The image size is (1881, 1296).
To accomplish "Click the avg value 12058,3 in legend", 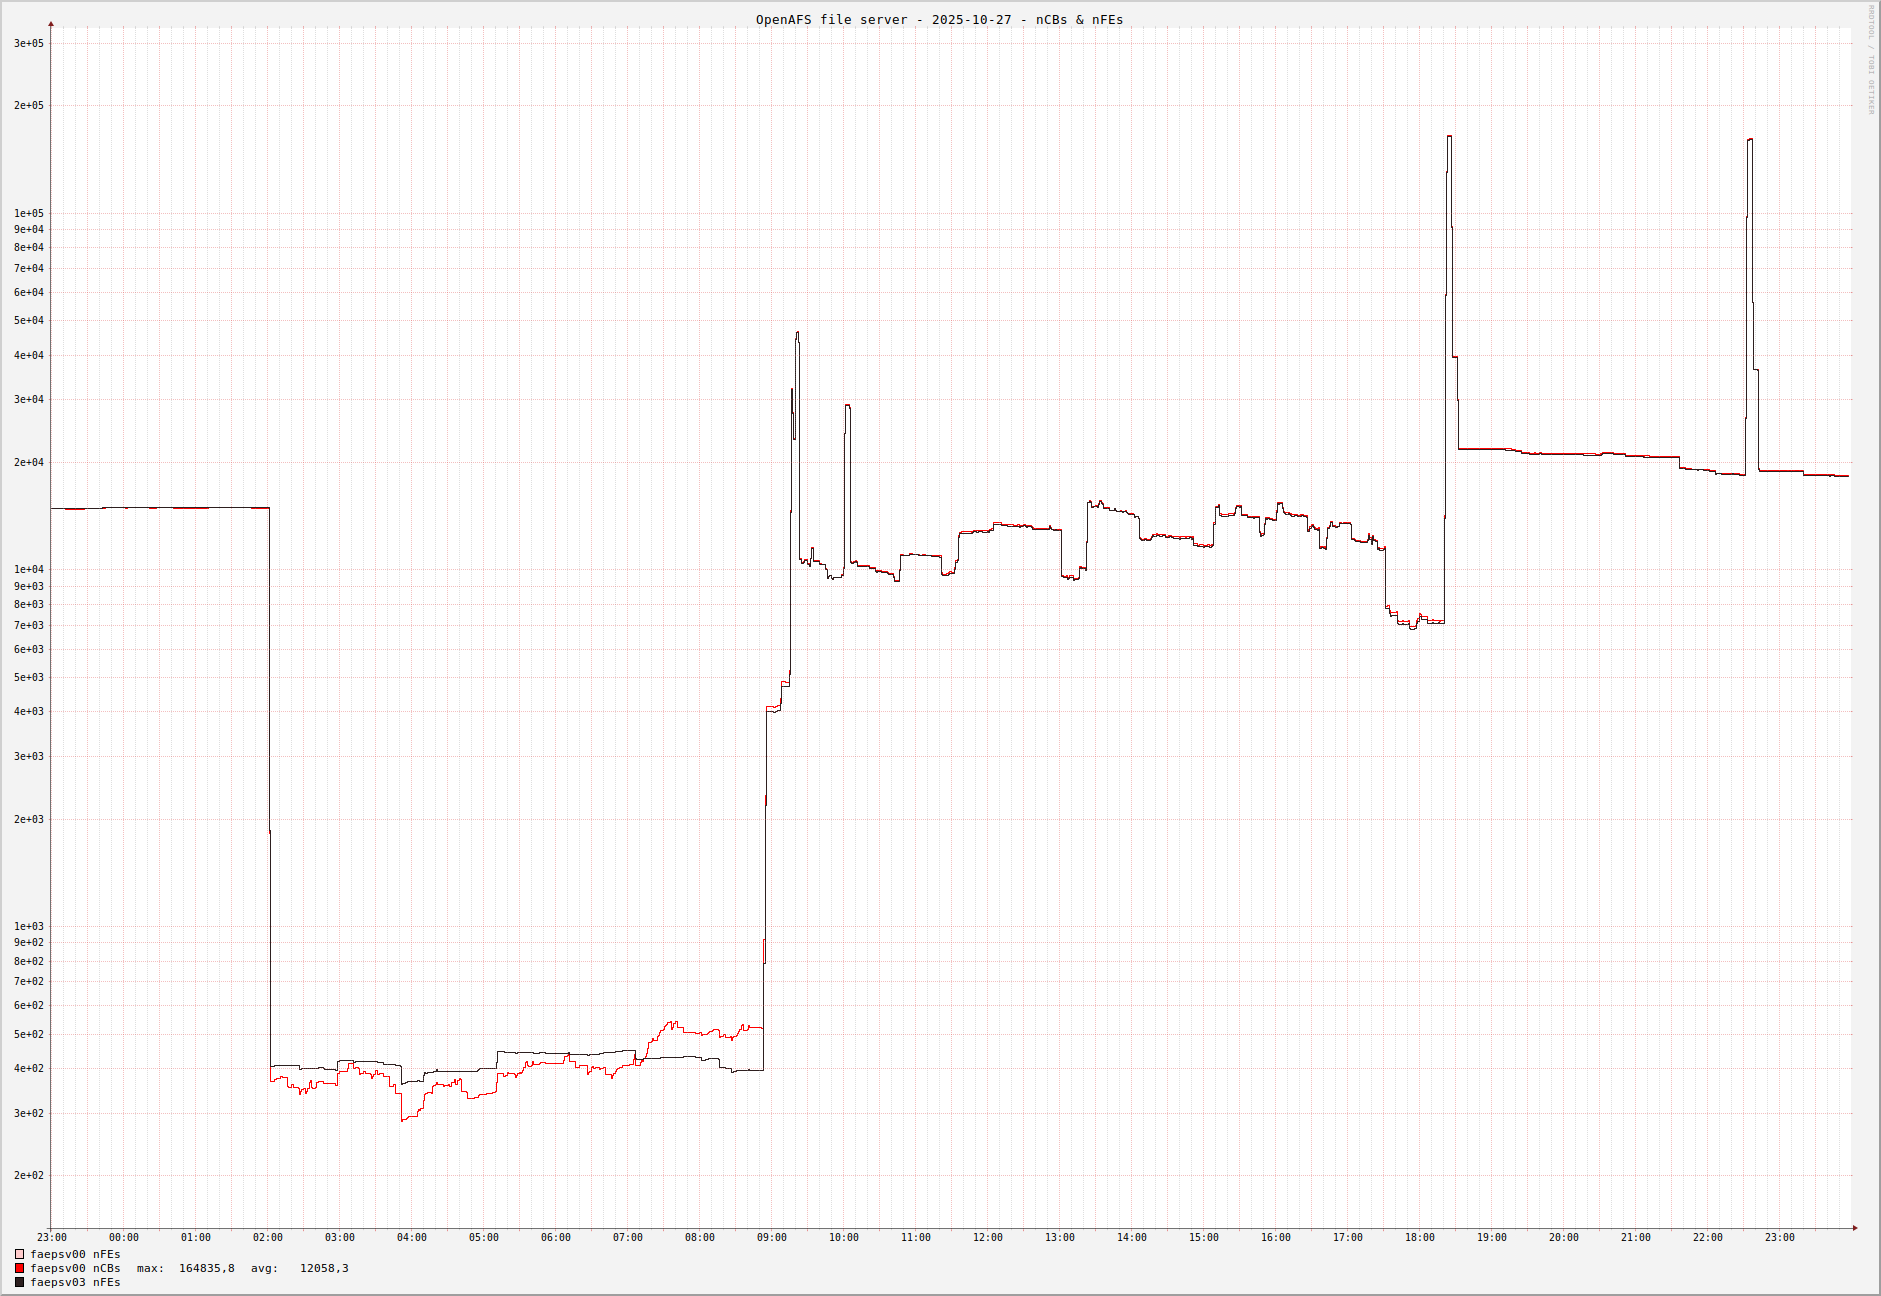I will coord(324,1268).
